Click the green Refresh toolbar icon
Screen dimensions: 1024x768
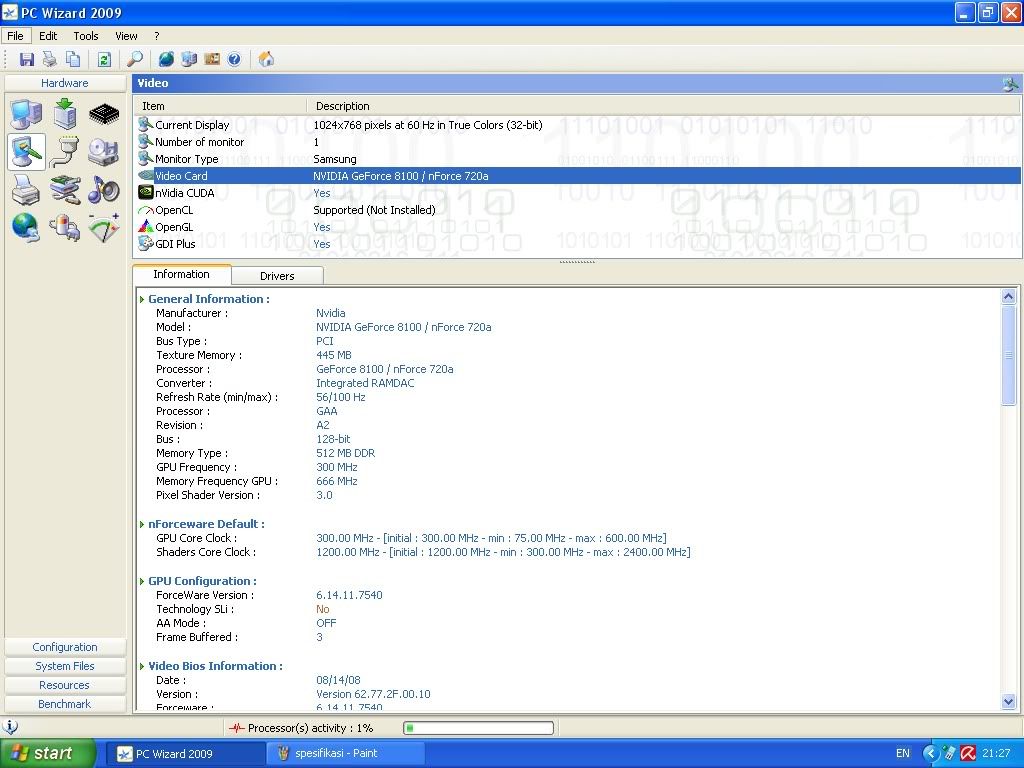[104, 59]
